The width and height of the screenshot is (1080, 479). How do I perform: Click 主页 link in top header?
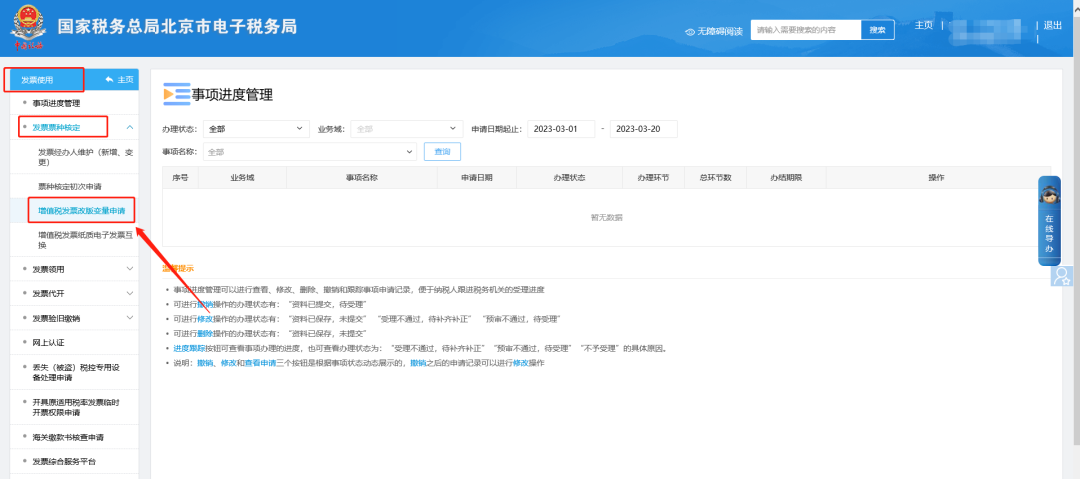(x=924, y=26)
